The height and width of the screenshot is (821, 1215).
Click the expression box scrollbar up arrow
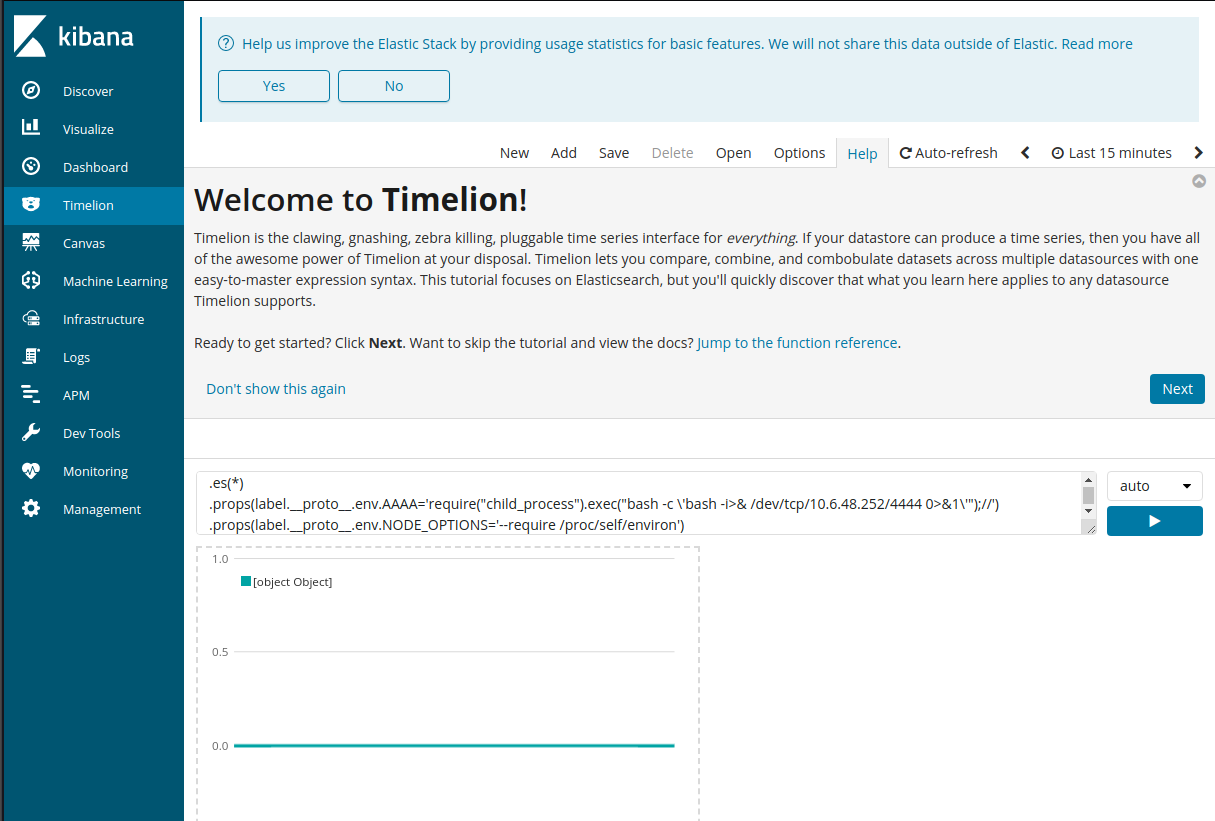(x=1089, y=479)
